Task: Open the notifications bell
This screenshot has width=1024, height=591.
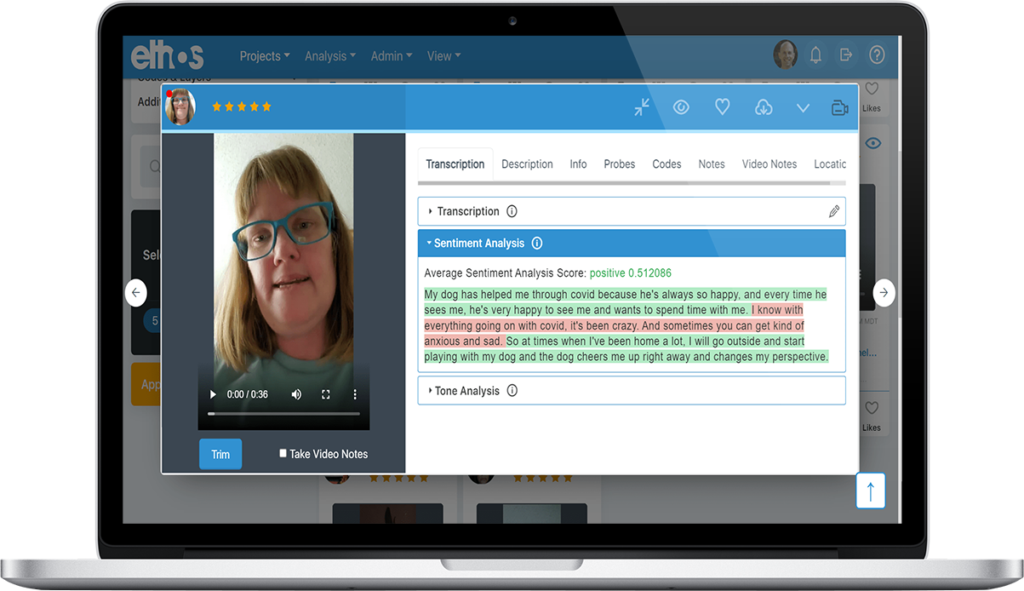Action: 816,55
